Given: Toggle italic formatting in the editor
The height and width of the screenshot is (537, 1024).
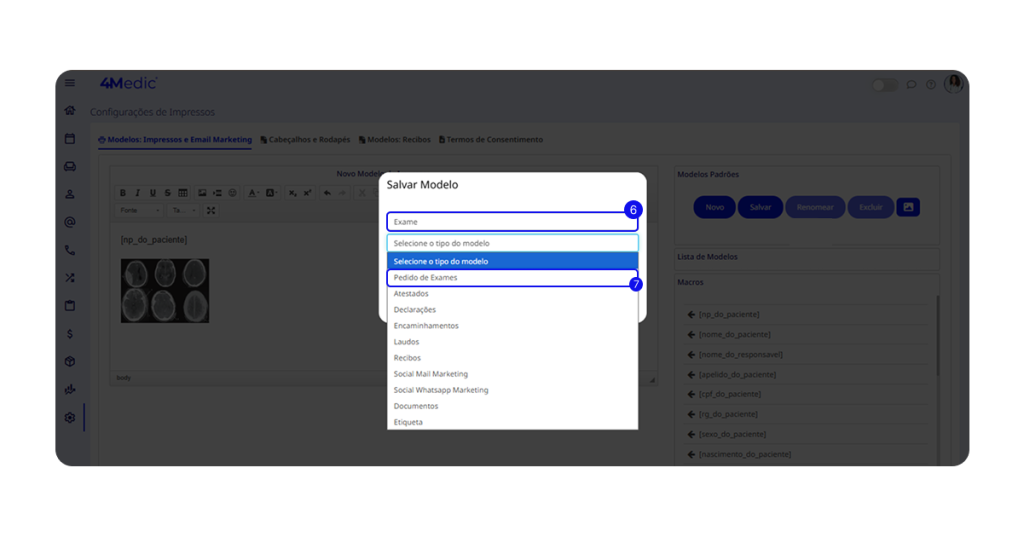Looking at the screenshot, I should click(138, 193).
